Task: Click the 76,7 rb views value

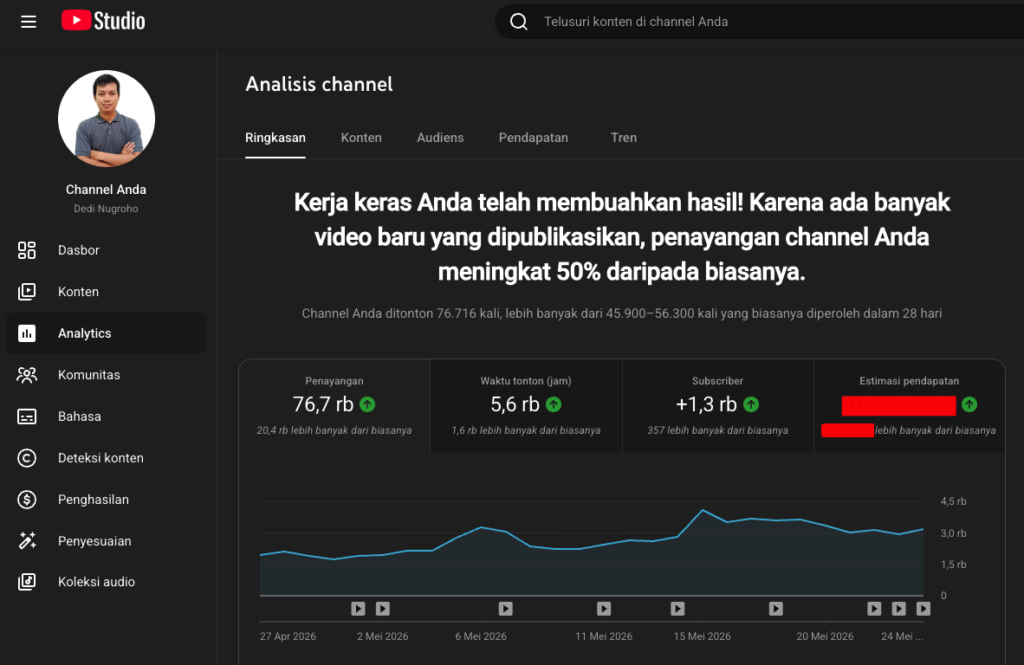Action: click(323, 404)
